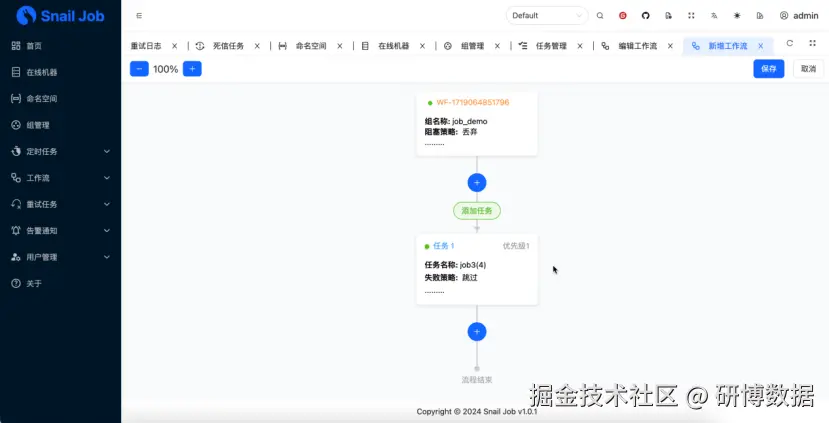
Task: Click the 组名称: job_demo line
Action: [456, 122]
